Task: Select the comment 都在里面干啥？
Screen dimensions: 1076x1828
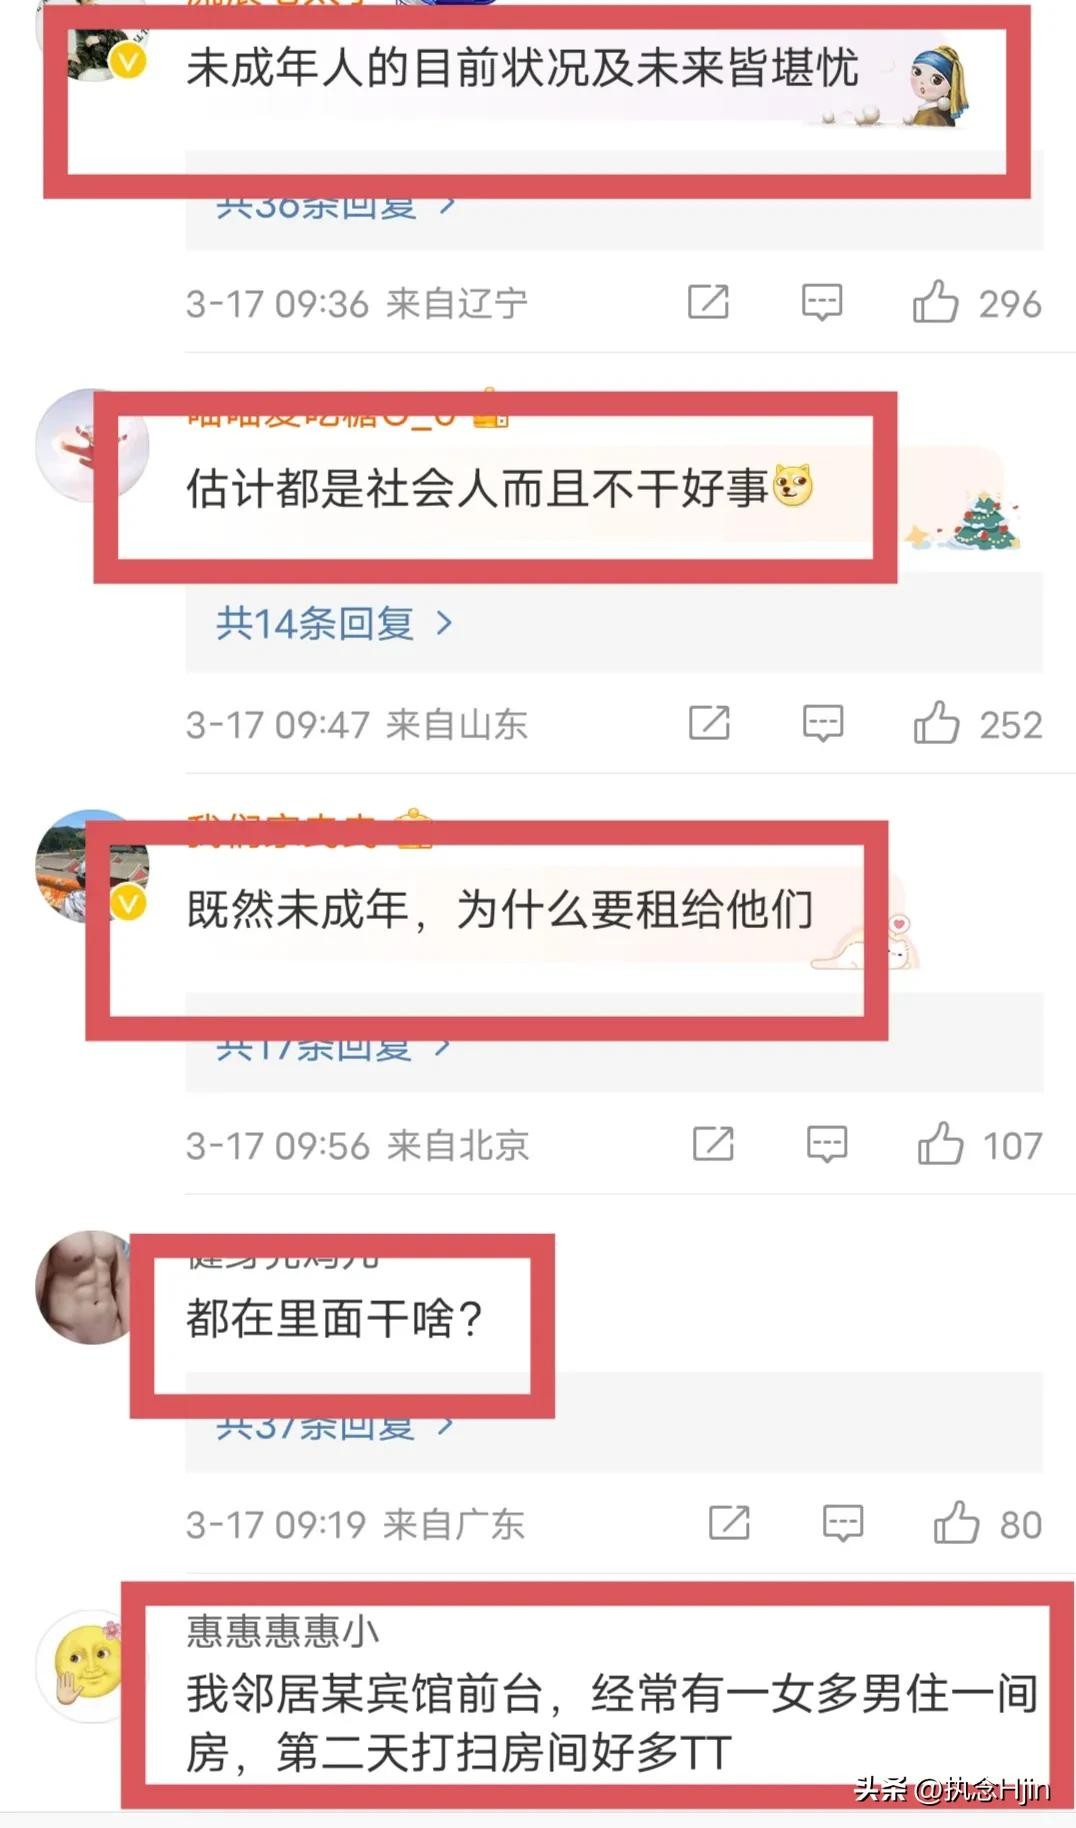Action: coord(335,1318)
